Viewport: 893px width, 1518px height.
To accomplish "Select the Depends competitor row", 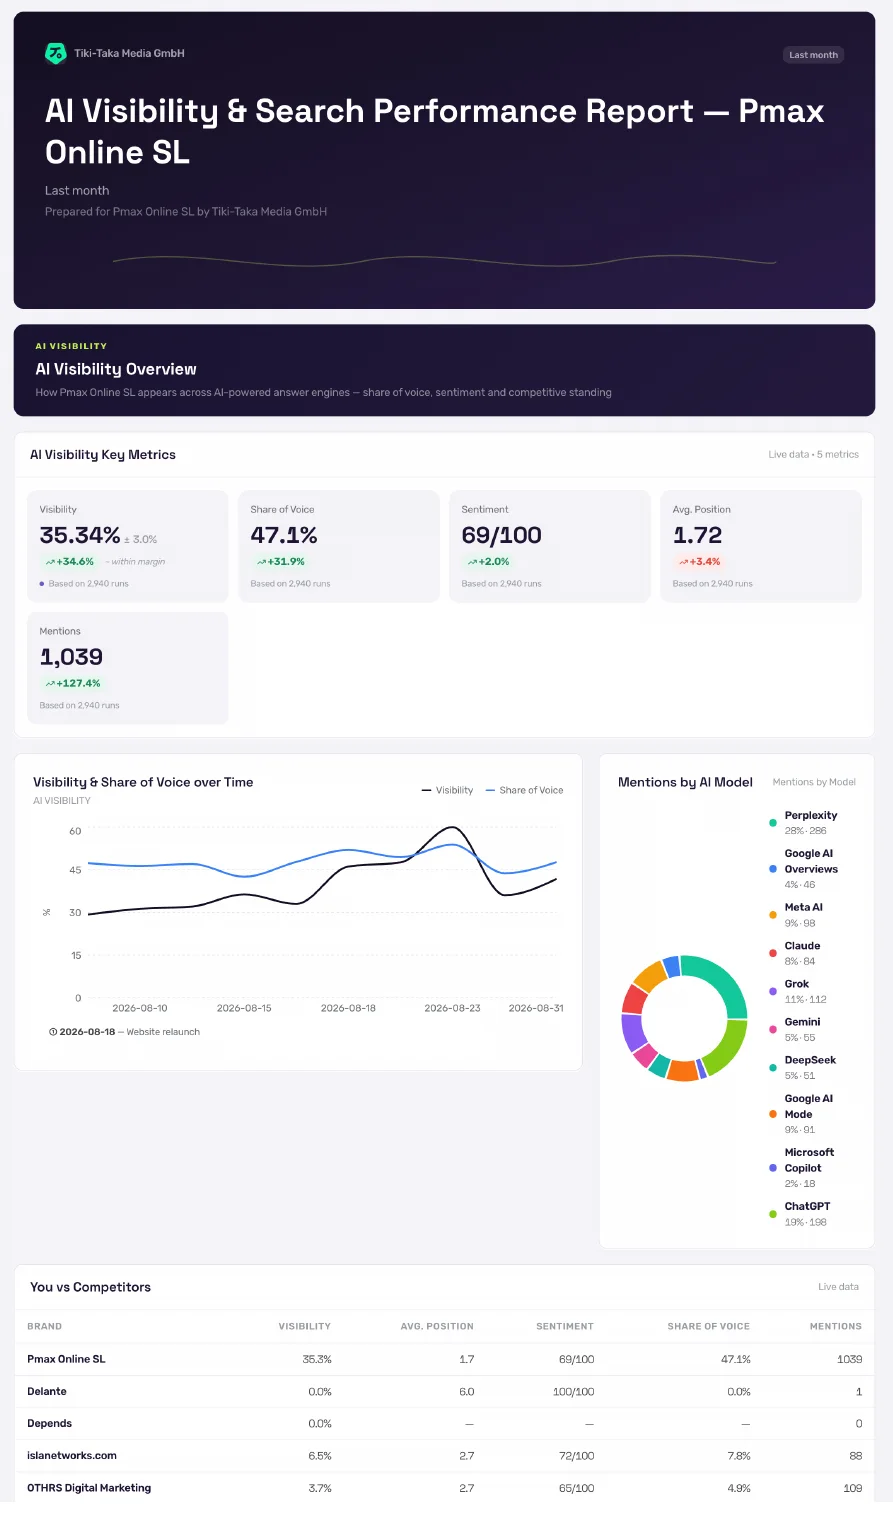I will (x=444, y=1423).
